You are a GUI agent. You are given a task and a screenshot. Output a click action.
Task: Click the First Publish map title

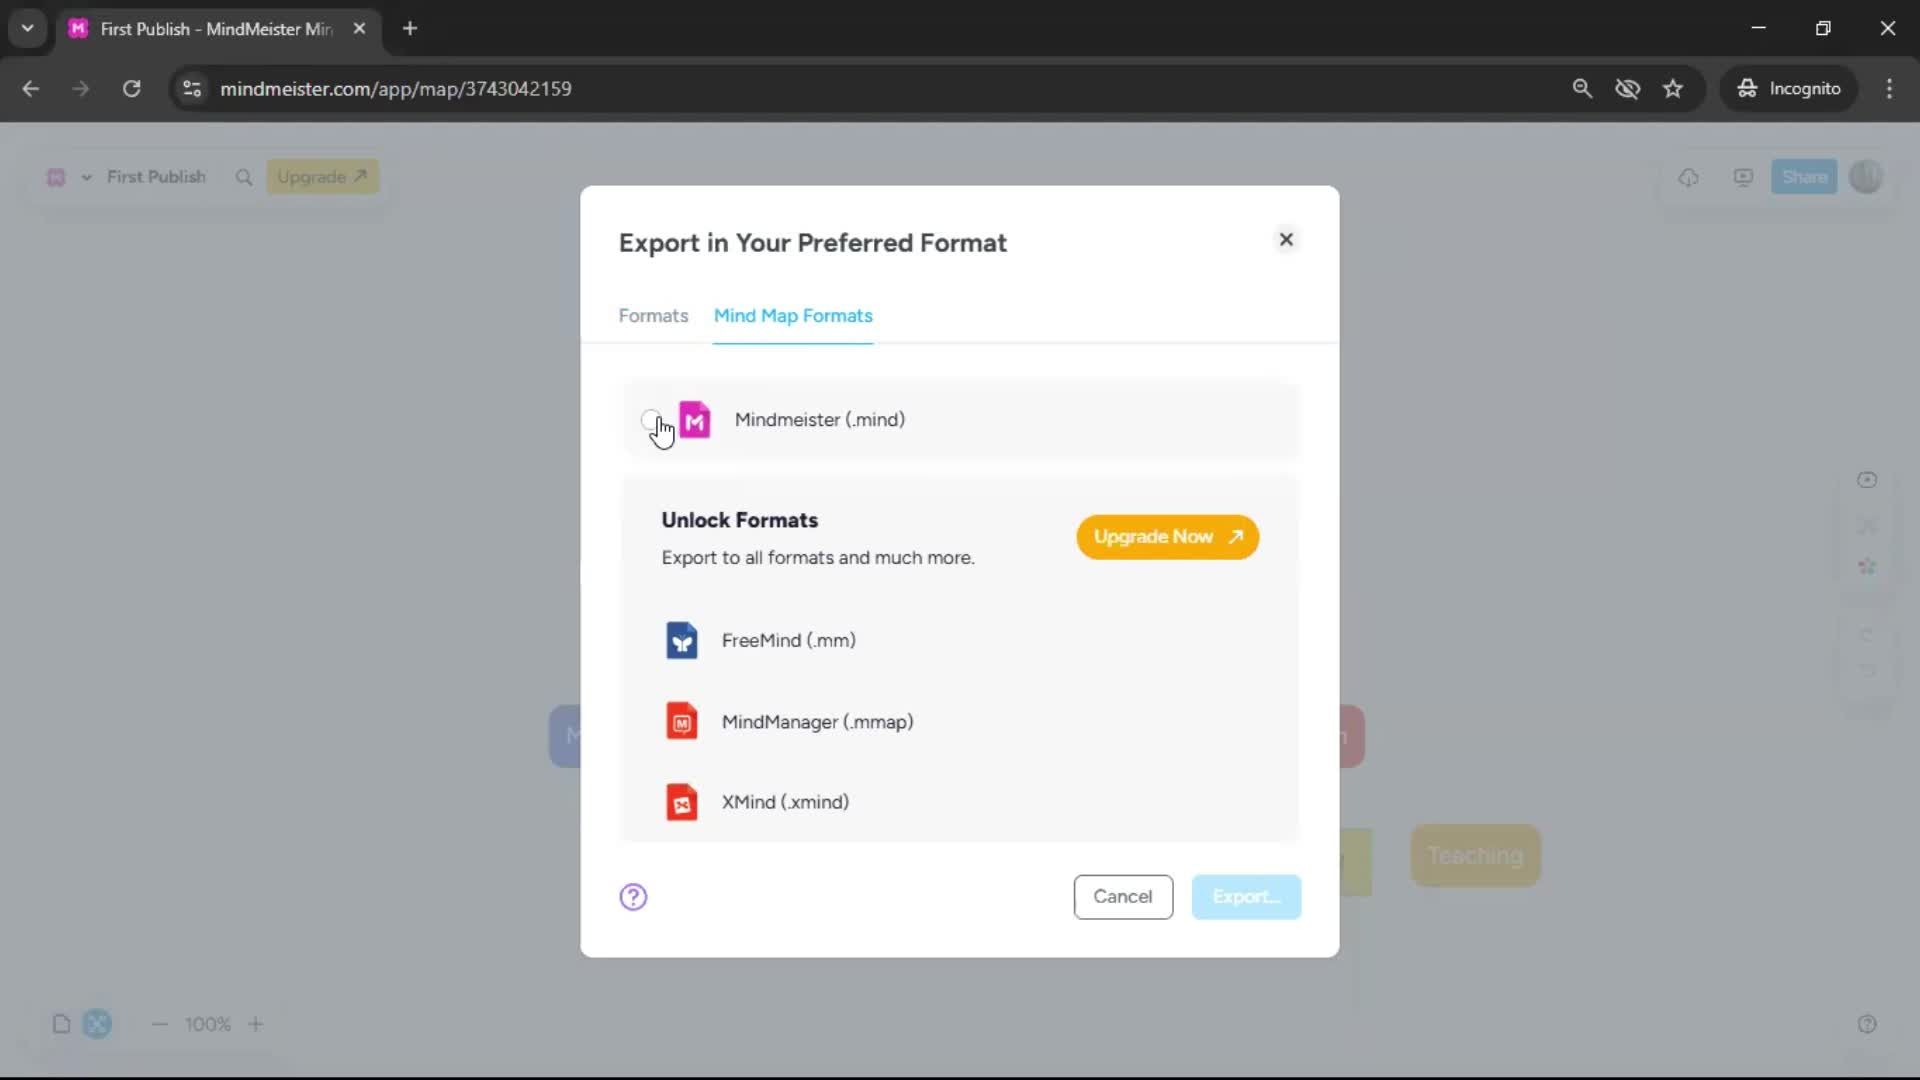pos(156,177)
